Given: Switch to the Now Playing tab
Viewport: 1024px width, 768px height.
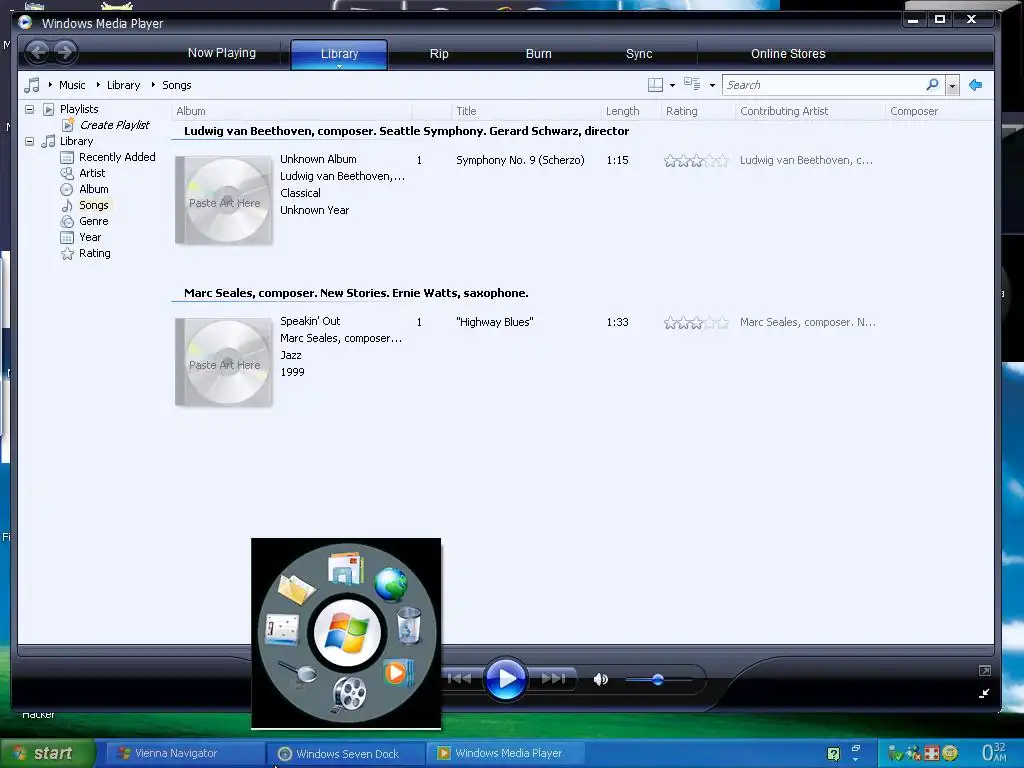Looking at the screenshot, I should (221, 53).
